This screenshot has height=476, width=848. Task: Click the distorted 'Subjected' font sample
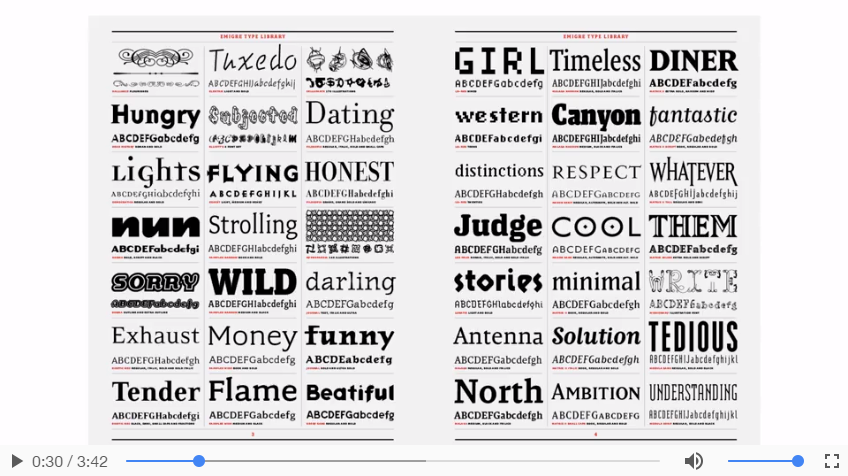point(253,116)
